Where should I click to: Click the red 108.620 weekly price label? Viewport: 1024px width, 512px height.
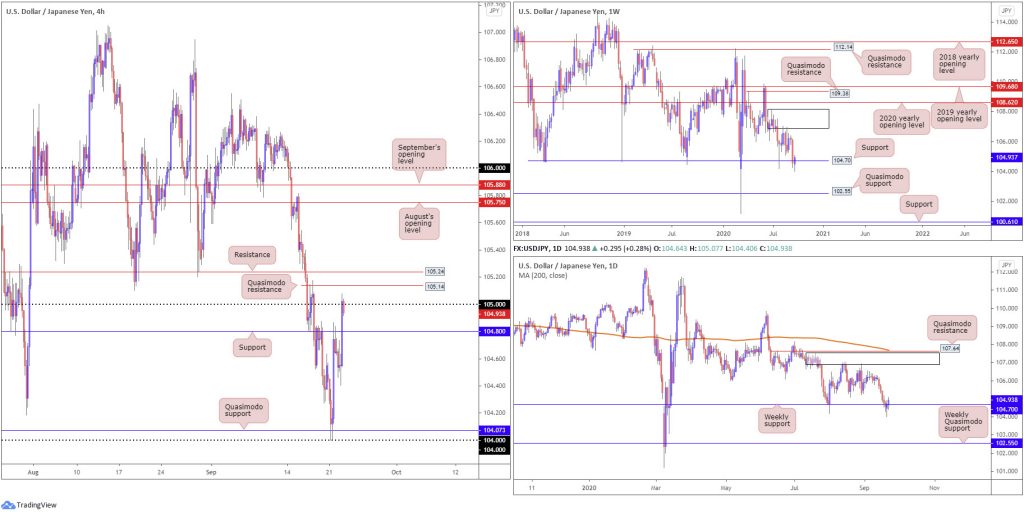coord(1006,103)
